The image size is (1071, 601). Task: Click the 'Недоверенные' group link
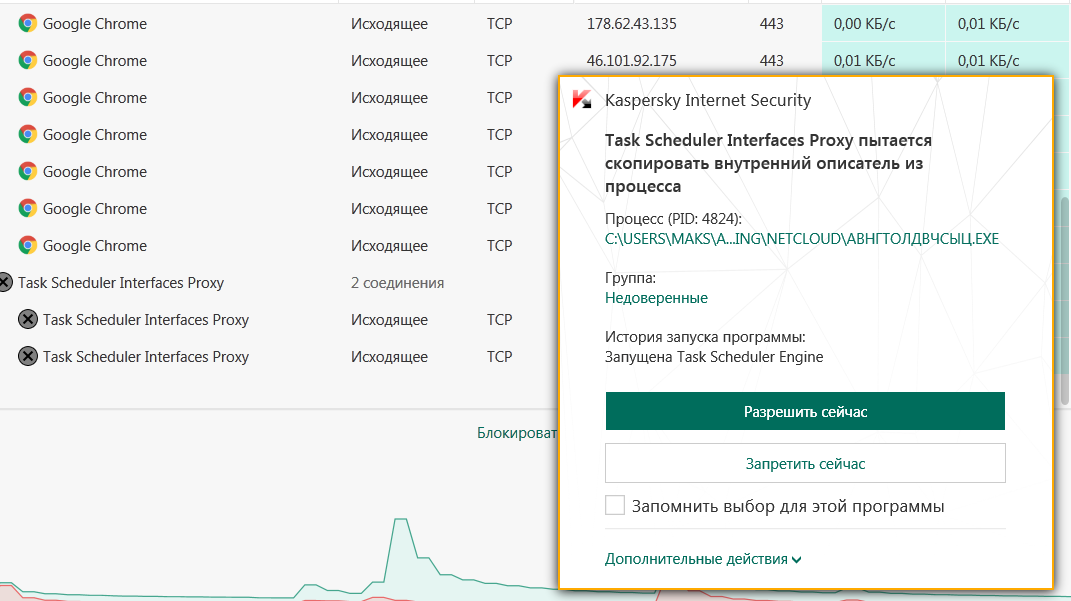[656, 298]
